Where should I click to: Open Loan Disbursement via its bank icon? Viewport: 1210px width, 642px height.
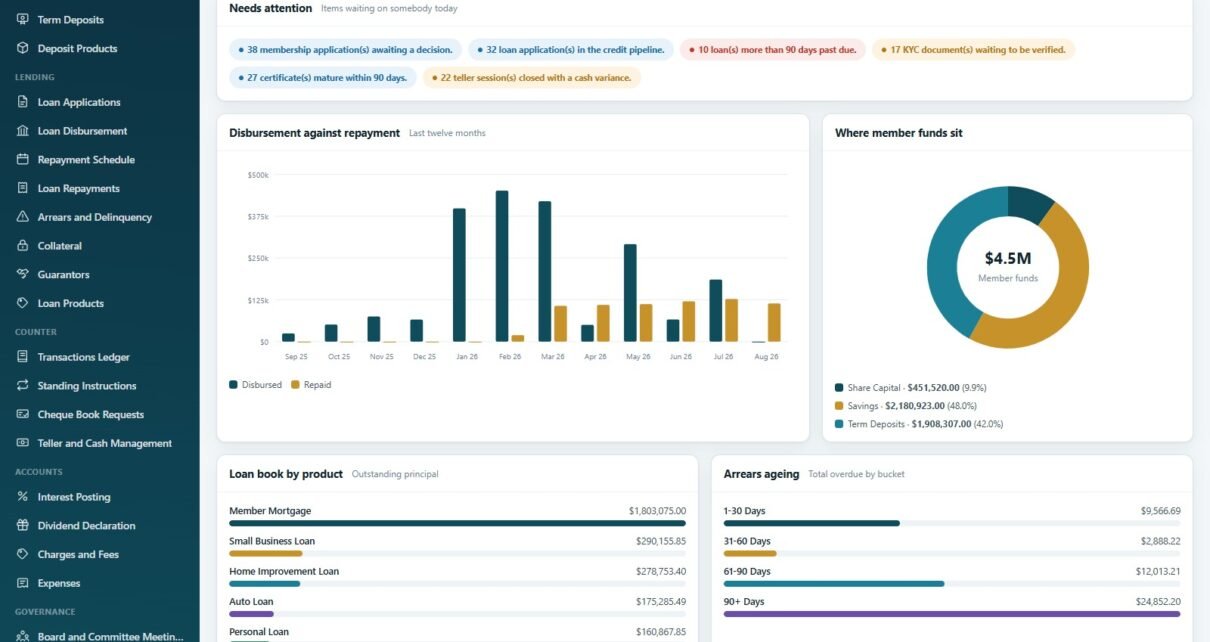point(23,131)
